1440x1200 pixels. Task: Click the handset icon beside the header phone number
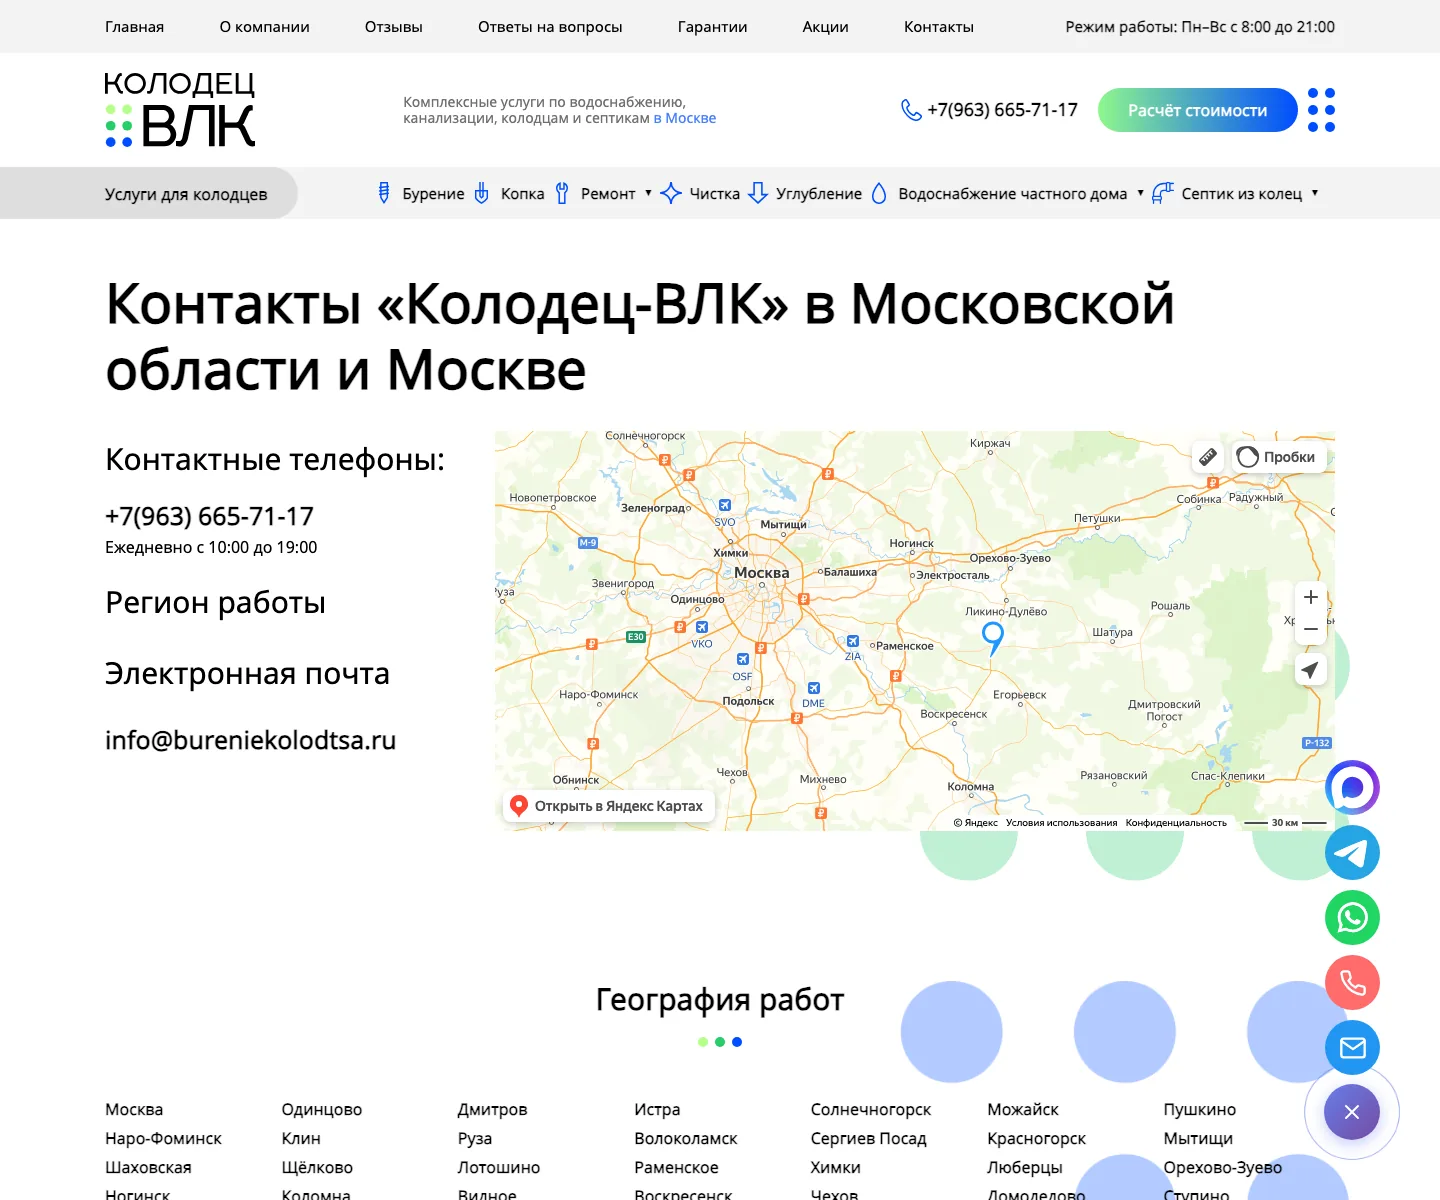pos(911,110)
